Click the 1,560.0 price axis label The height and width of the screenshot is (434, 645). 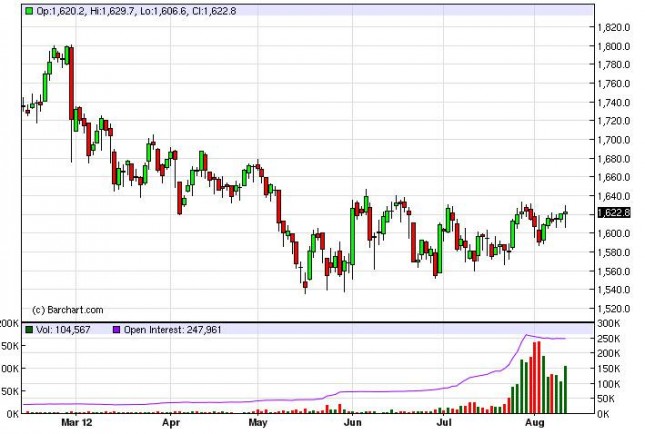[613, 271]
